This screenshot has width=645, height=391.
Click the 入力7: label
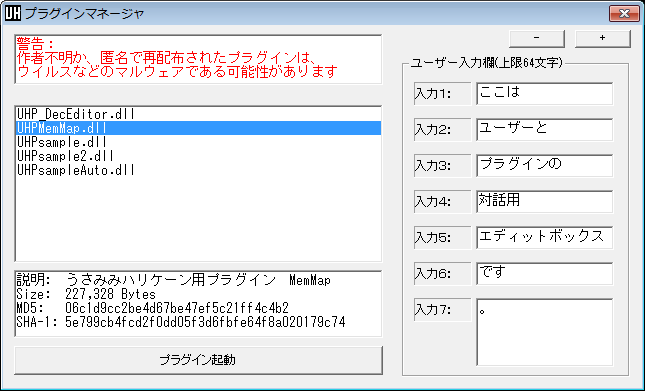pos(442,310)
